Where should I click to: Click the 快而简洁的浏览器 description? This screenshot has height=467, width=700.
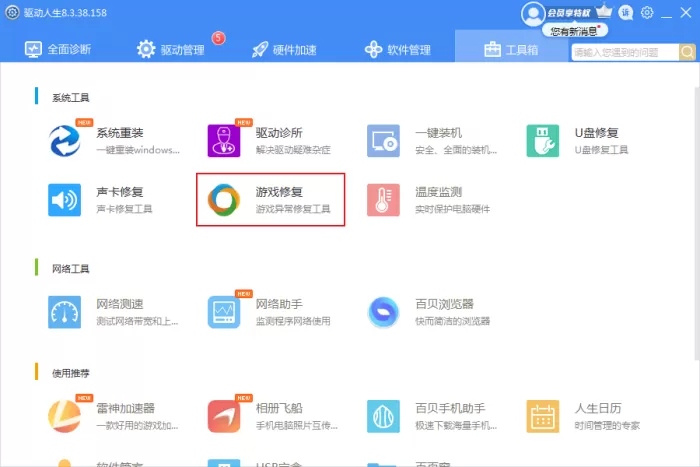point(452,321)
